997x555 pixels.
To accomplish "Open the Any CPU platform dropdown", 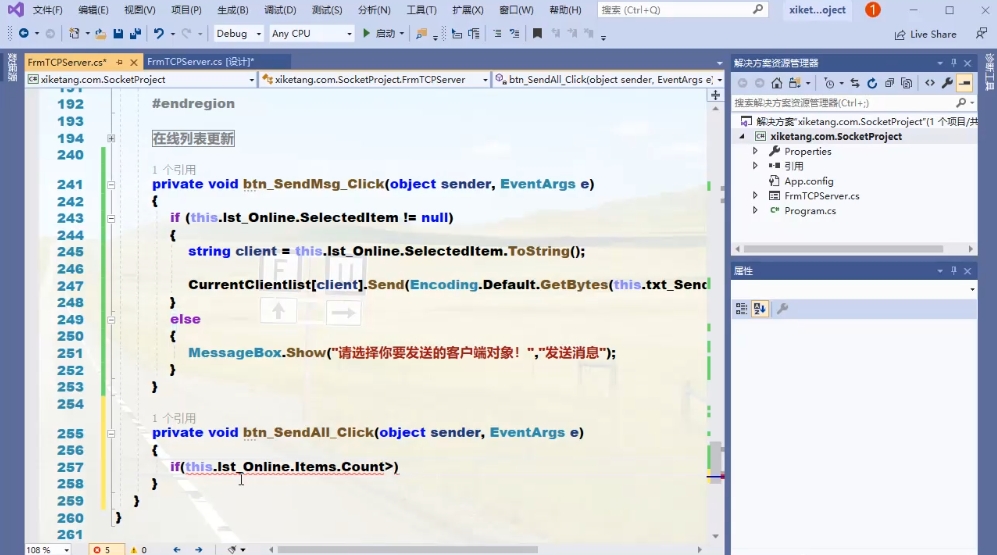I will point(312,33).
